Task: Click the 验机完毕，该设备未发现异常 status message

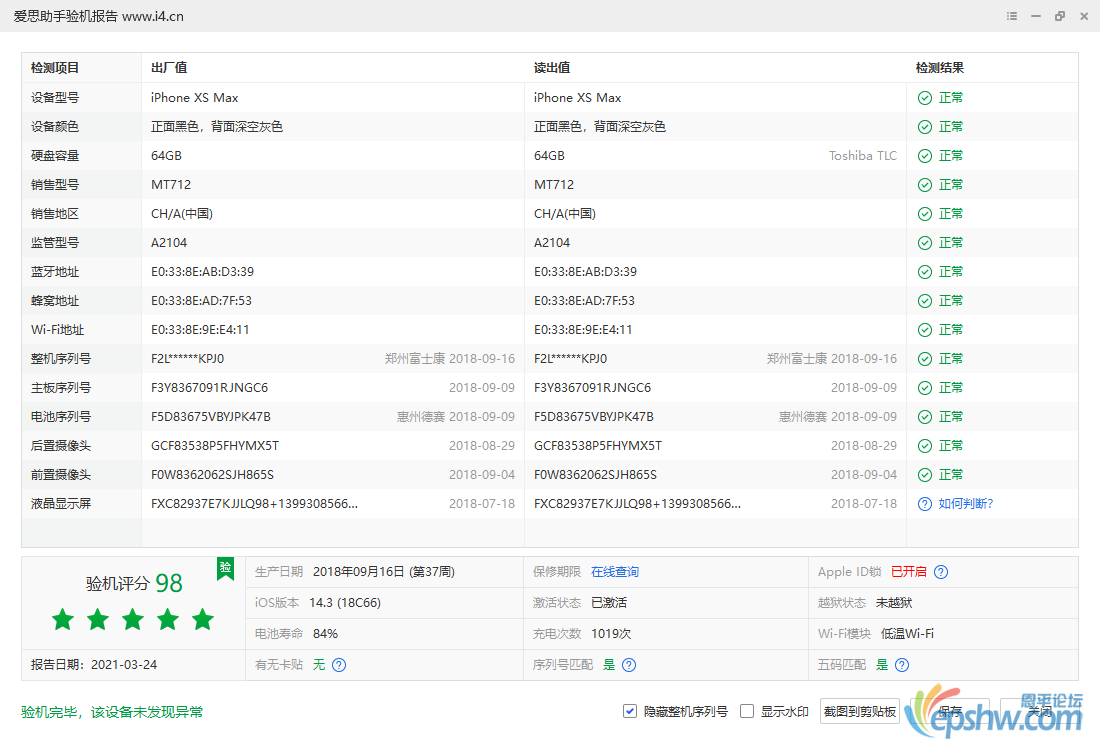Action: [x=112, y=713]
